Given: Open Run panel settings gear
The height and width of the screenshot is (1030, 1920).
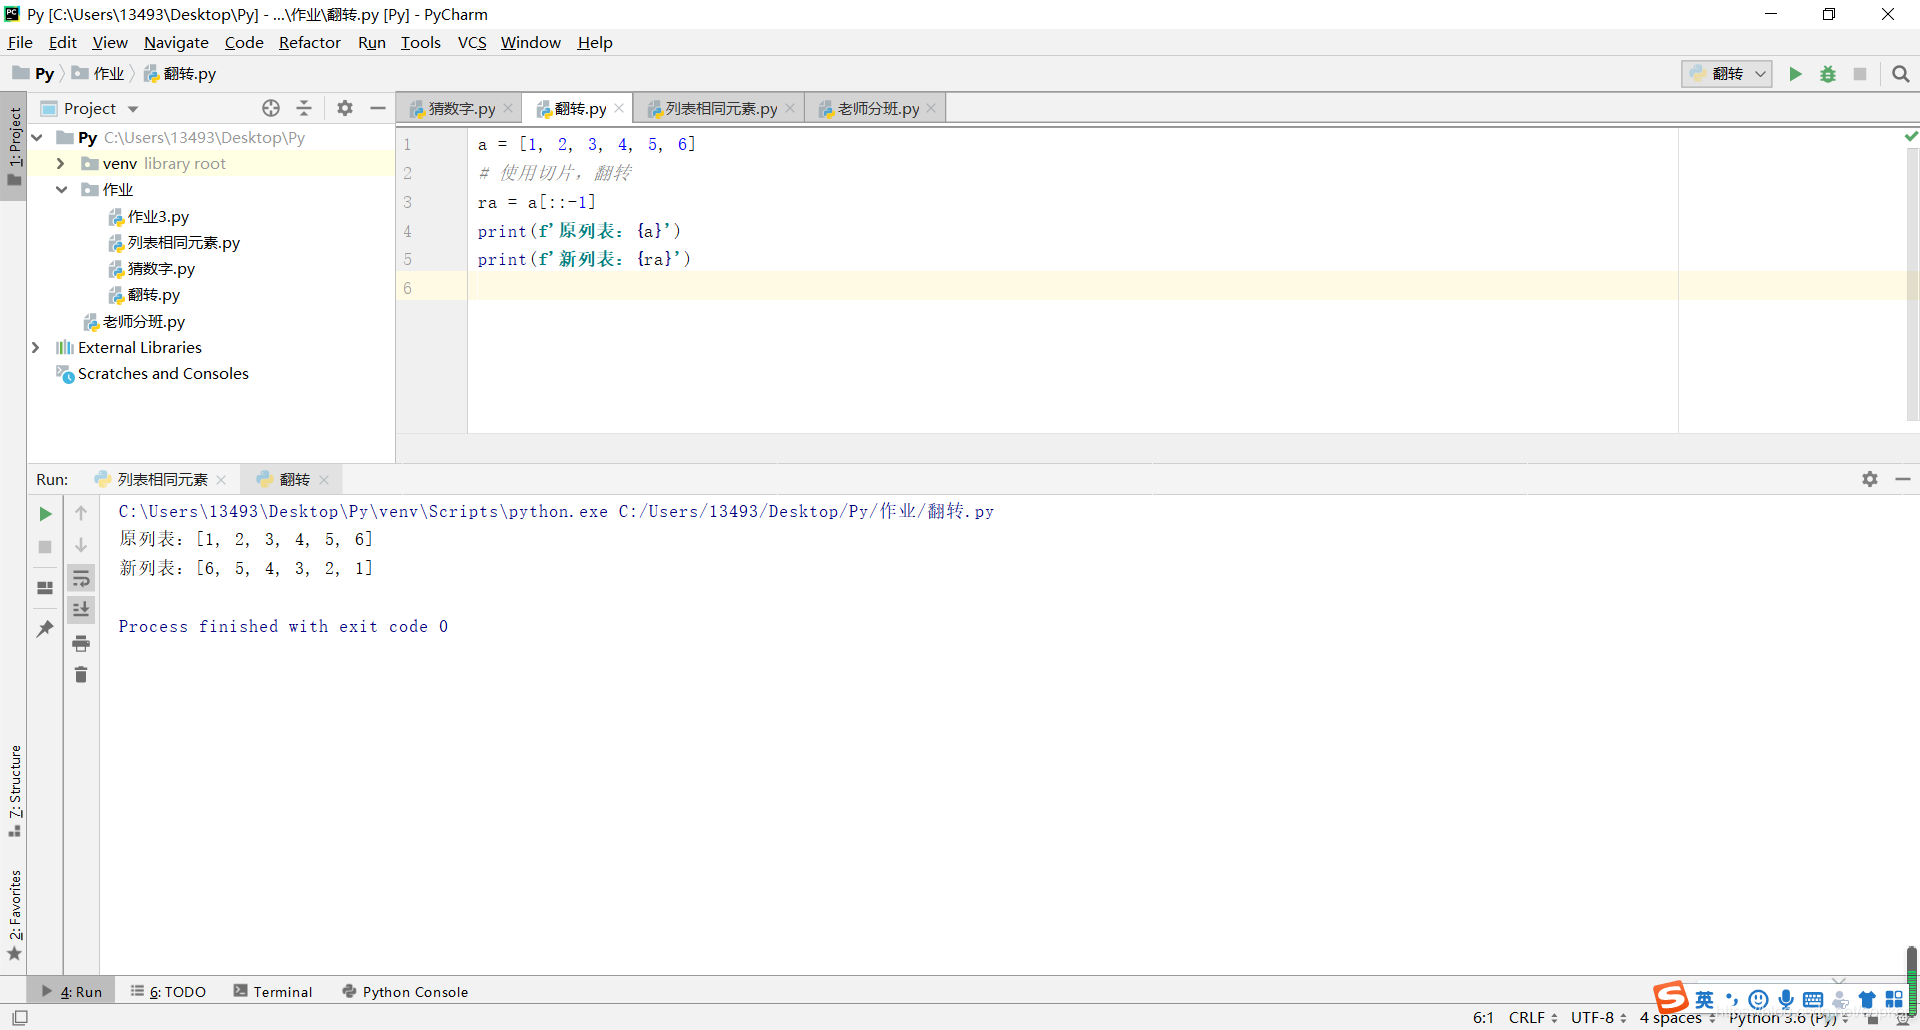Looking at the screenshot, I should (1870, 479).
